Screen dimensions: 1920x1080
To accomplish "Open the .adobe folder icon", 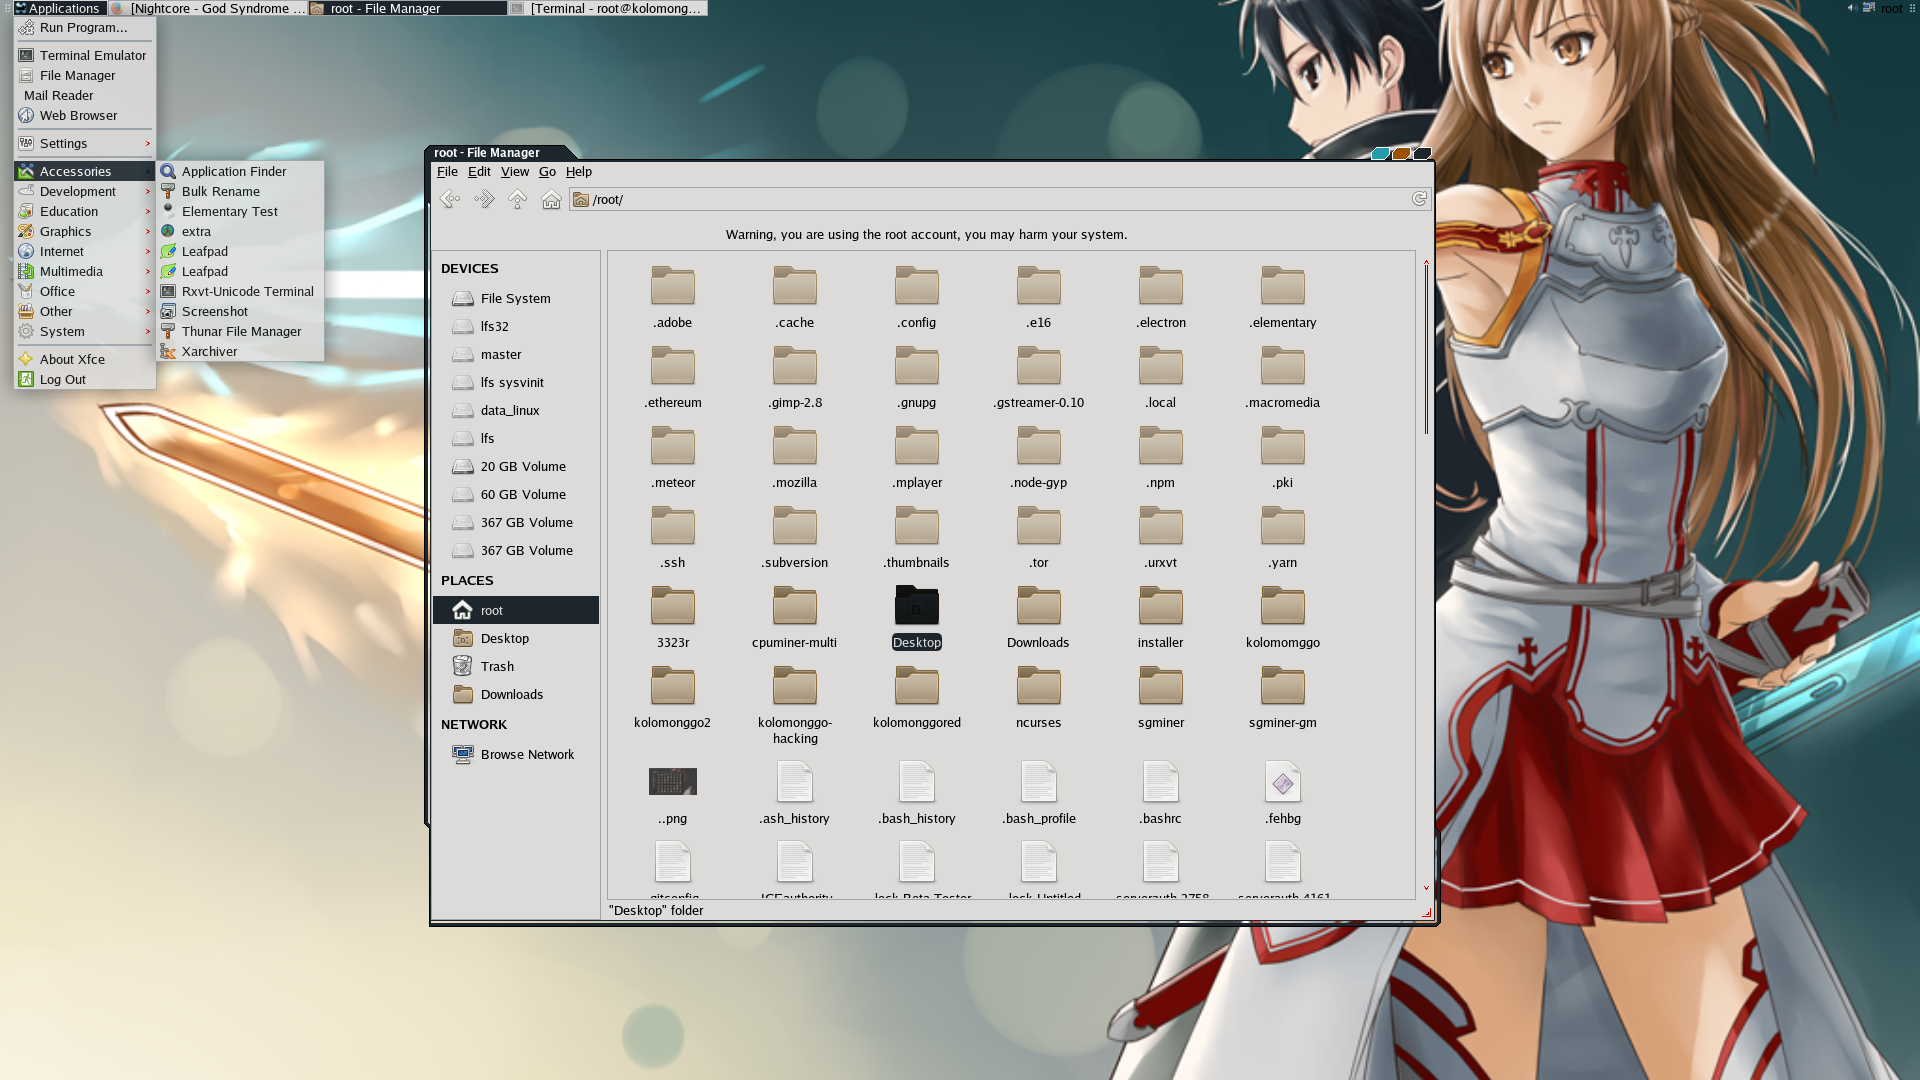I will [673, 285].
